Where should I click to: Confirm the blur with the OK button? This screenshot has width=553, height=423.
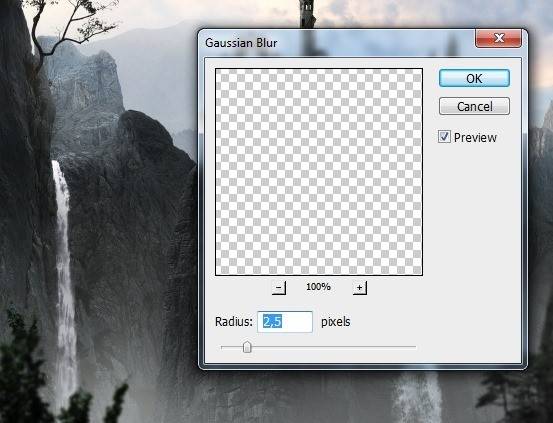coord(474,78)
